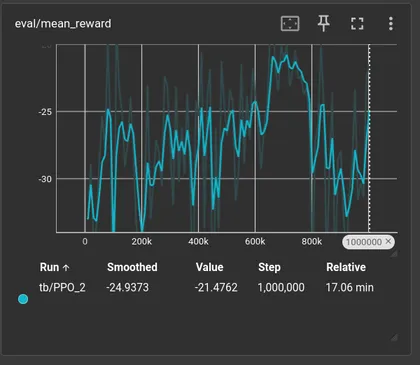
Task: Click the -30 y-axis label
Action: (x=45, y=179)
